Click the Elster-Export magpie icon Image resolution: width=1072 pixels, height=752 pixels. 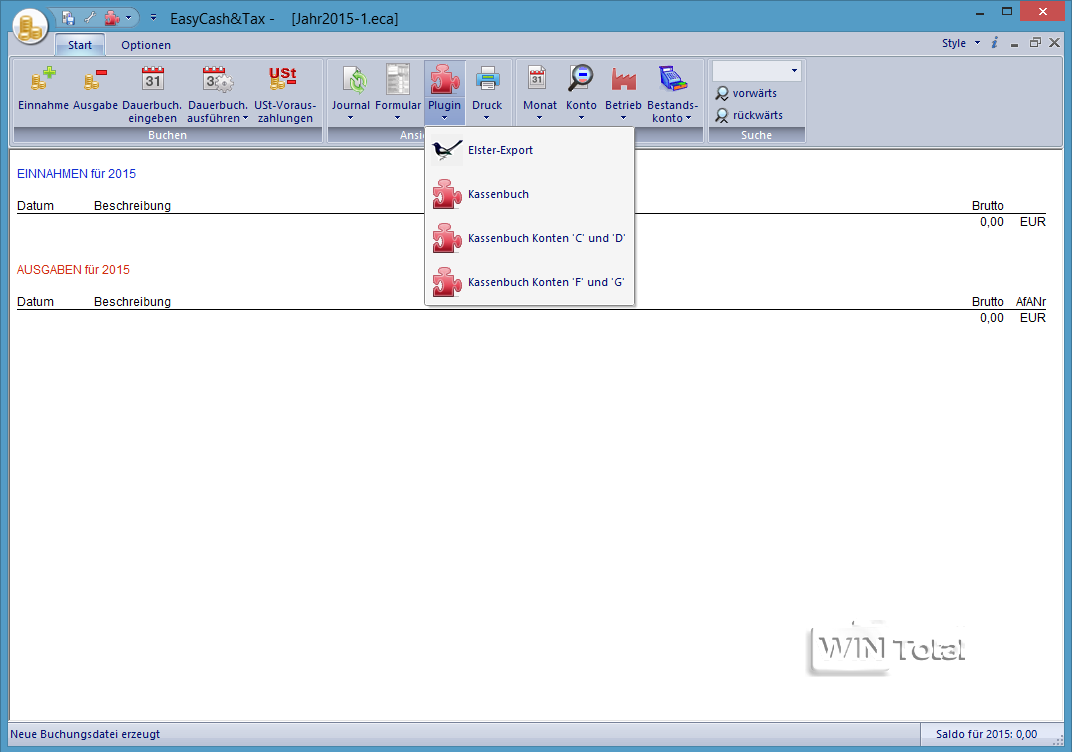pyautogui.click(x=447, y=150)
